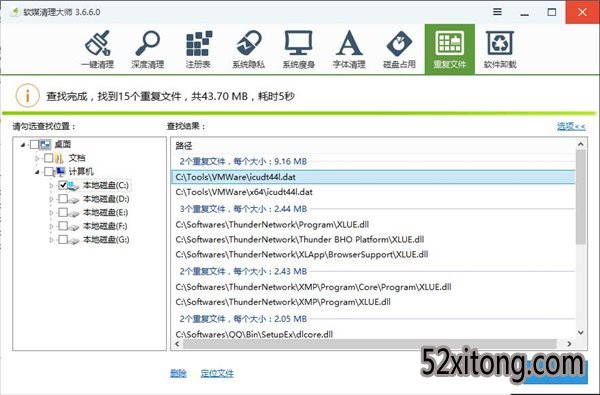Select the 系统隐私 privacy cleanup icon

point(248,49)
